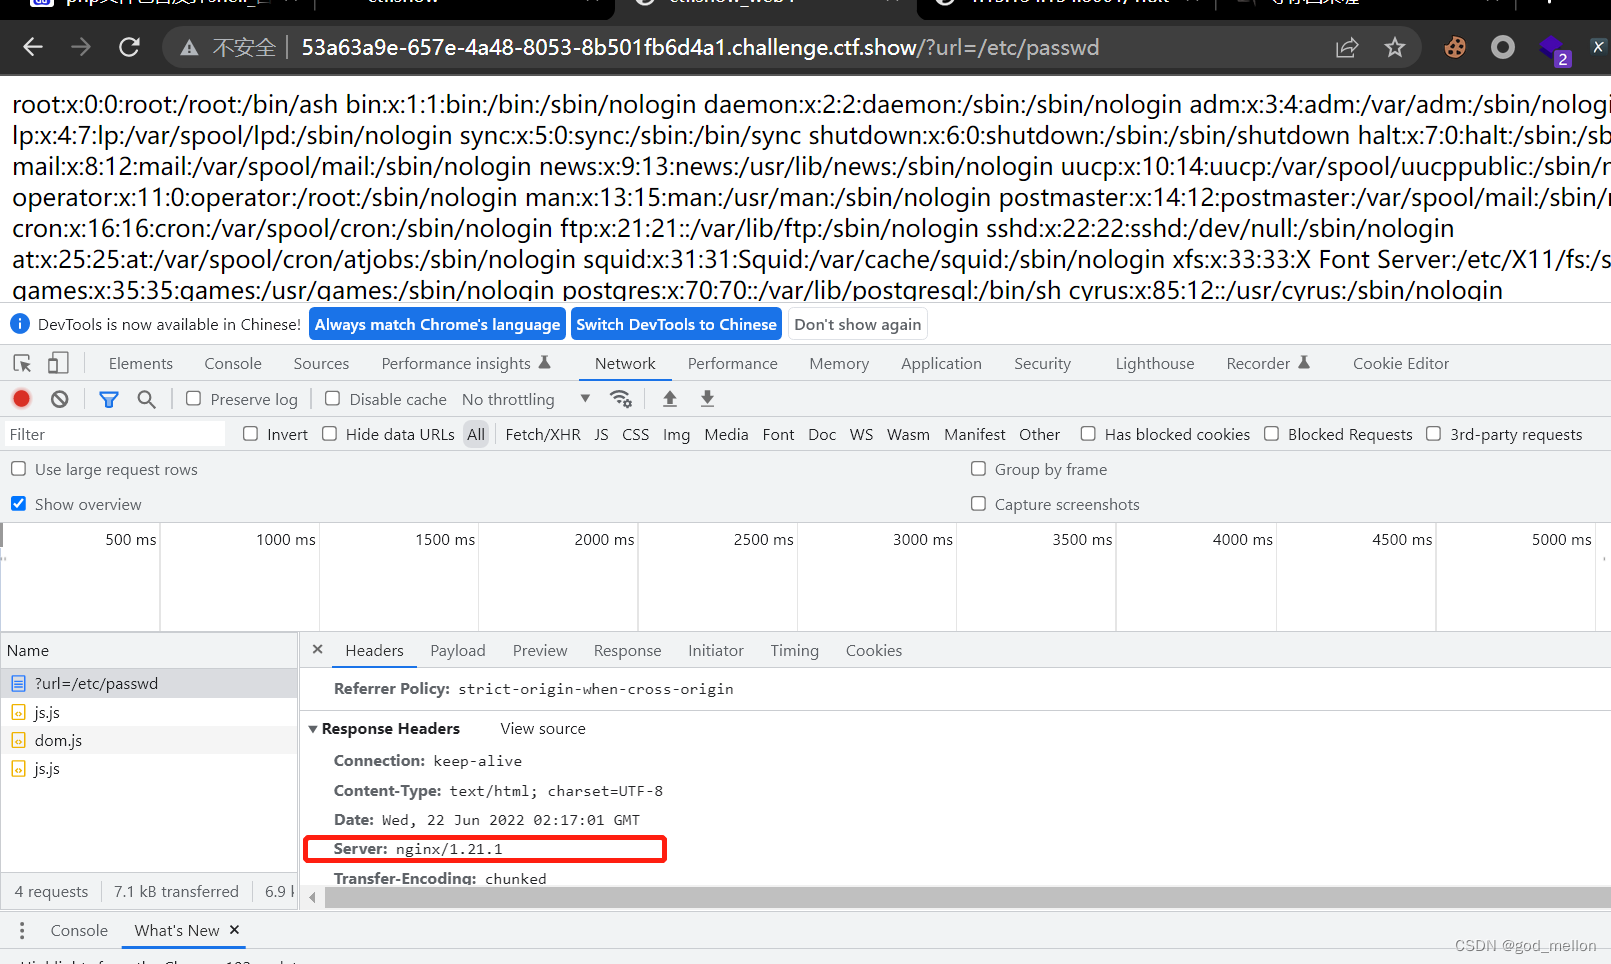Share this page using the share icon
Viewport: 1611px width, 964px height.
pyautogui.click(x=1347, y=47)
